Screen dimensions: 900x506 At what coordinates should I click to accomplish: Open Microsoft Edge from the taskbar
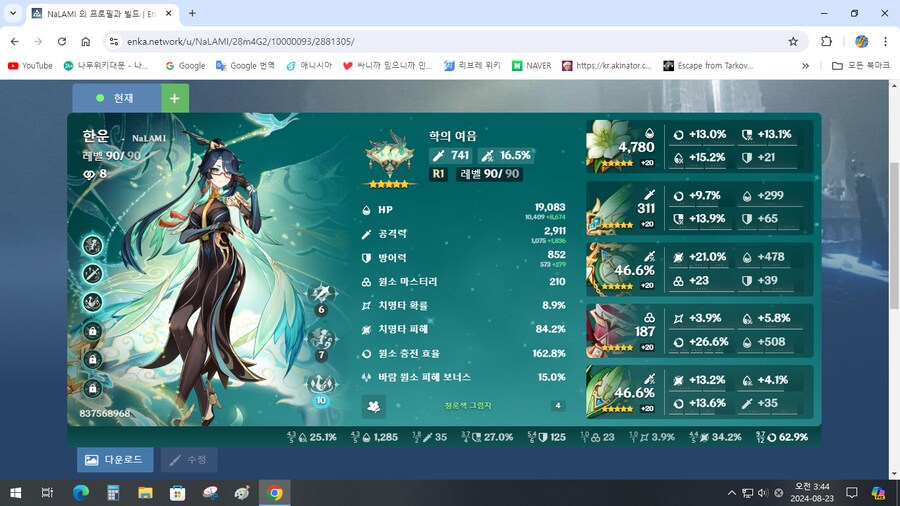pyautogui.click(x=81, y=493)
